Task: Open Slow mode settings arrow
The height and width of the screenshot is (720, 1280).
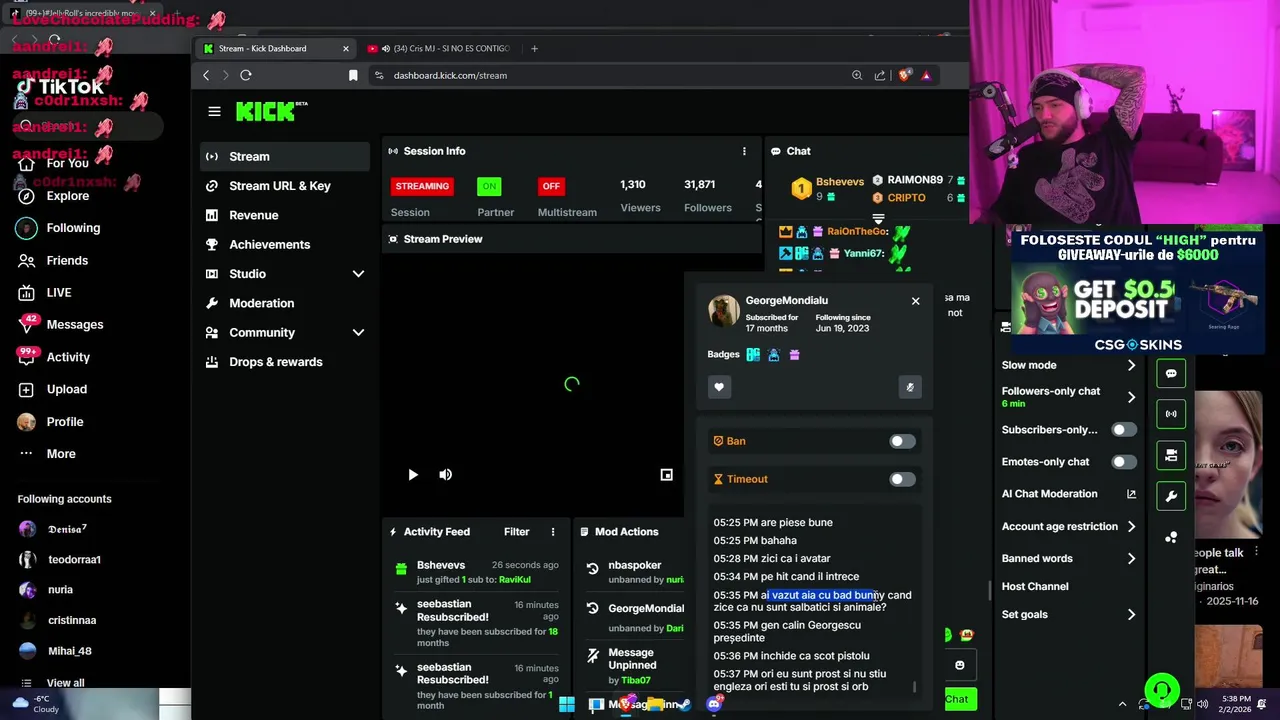Action: coord(1131,365)
